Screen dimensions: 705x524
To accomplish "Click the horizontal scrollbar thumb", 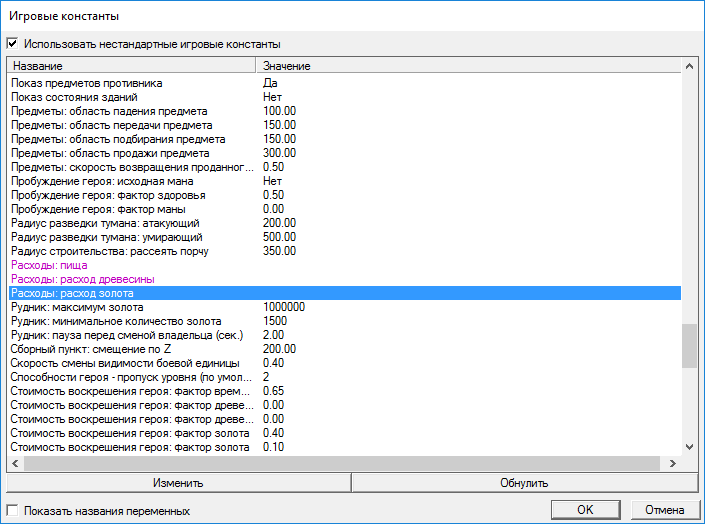I will tap(342, 463).
